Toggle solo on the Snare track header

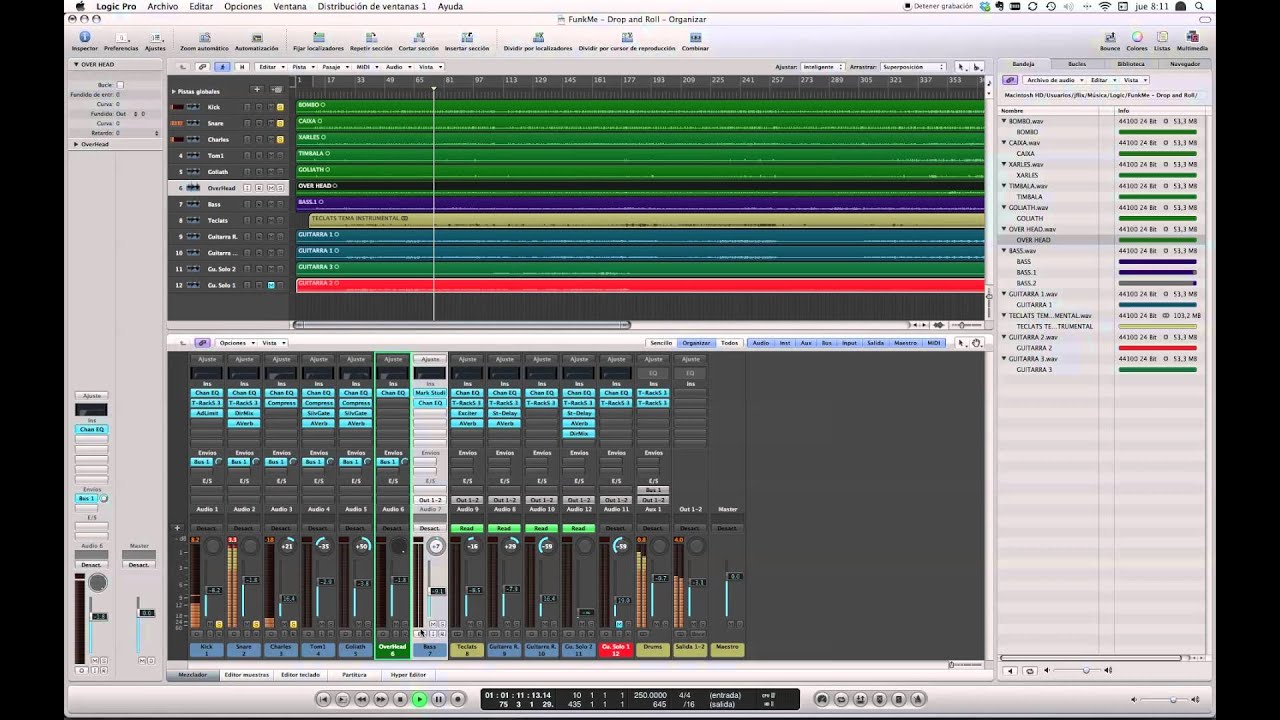point(280,123)
